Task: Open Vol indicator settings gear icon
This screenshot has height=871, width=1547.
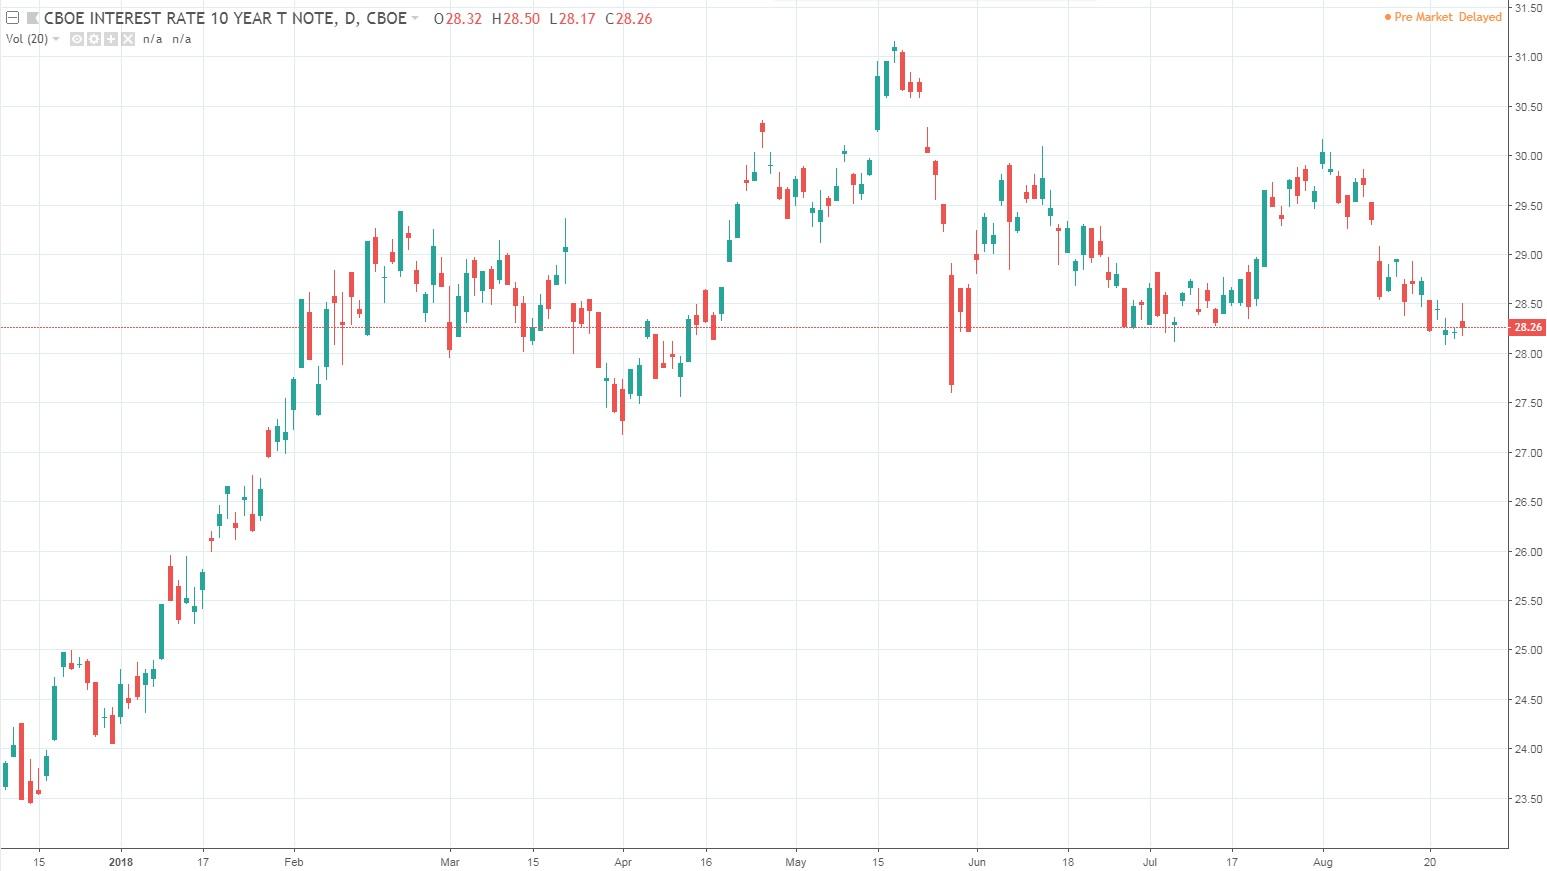Action: (94, 39)
